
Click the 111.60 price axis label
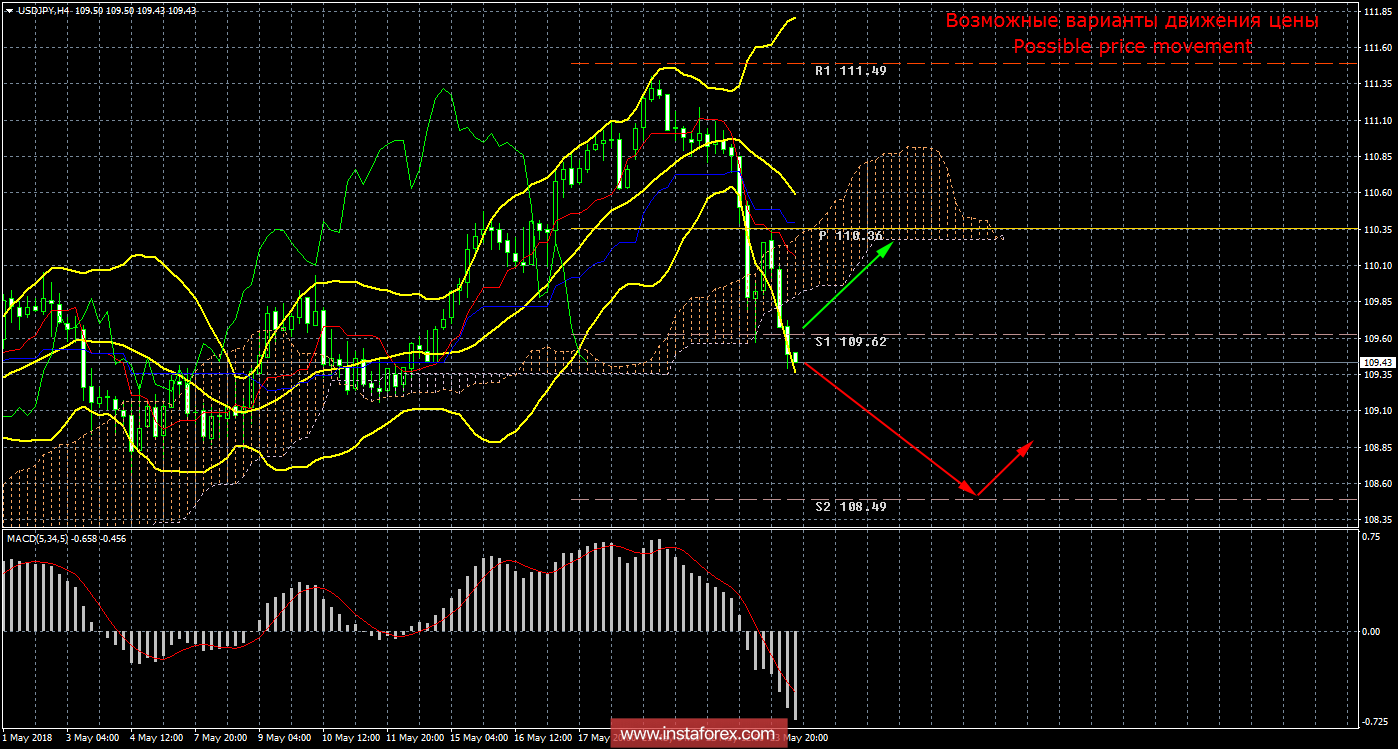pyautogui.click(x=1378, y=48)
